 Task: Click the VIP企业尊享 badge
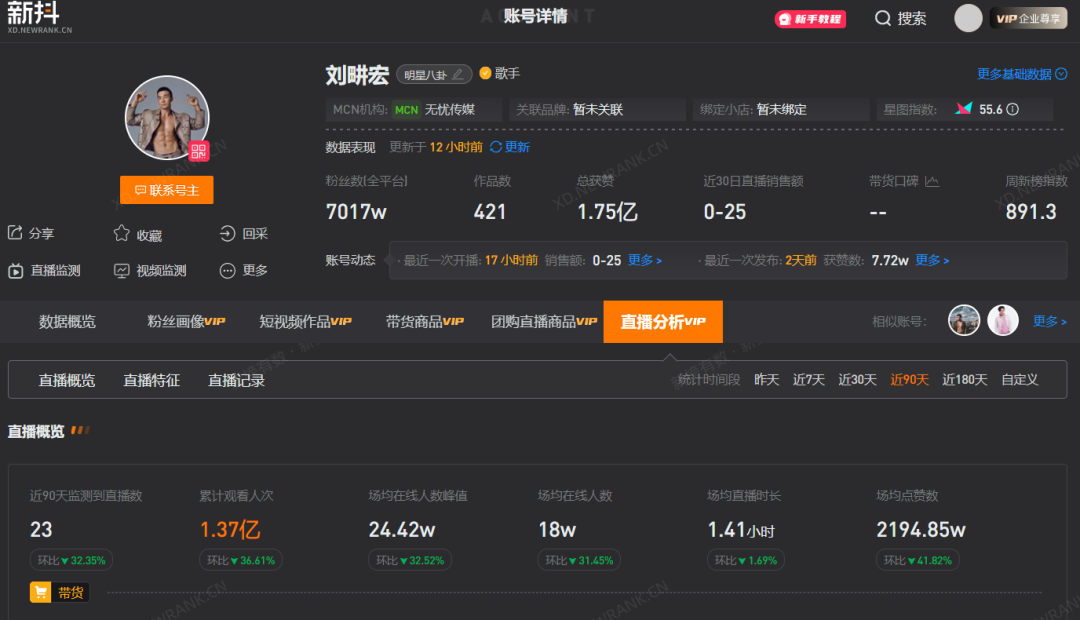1028,19
